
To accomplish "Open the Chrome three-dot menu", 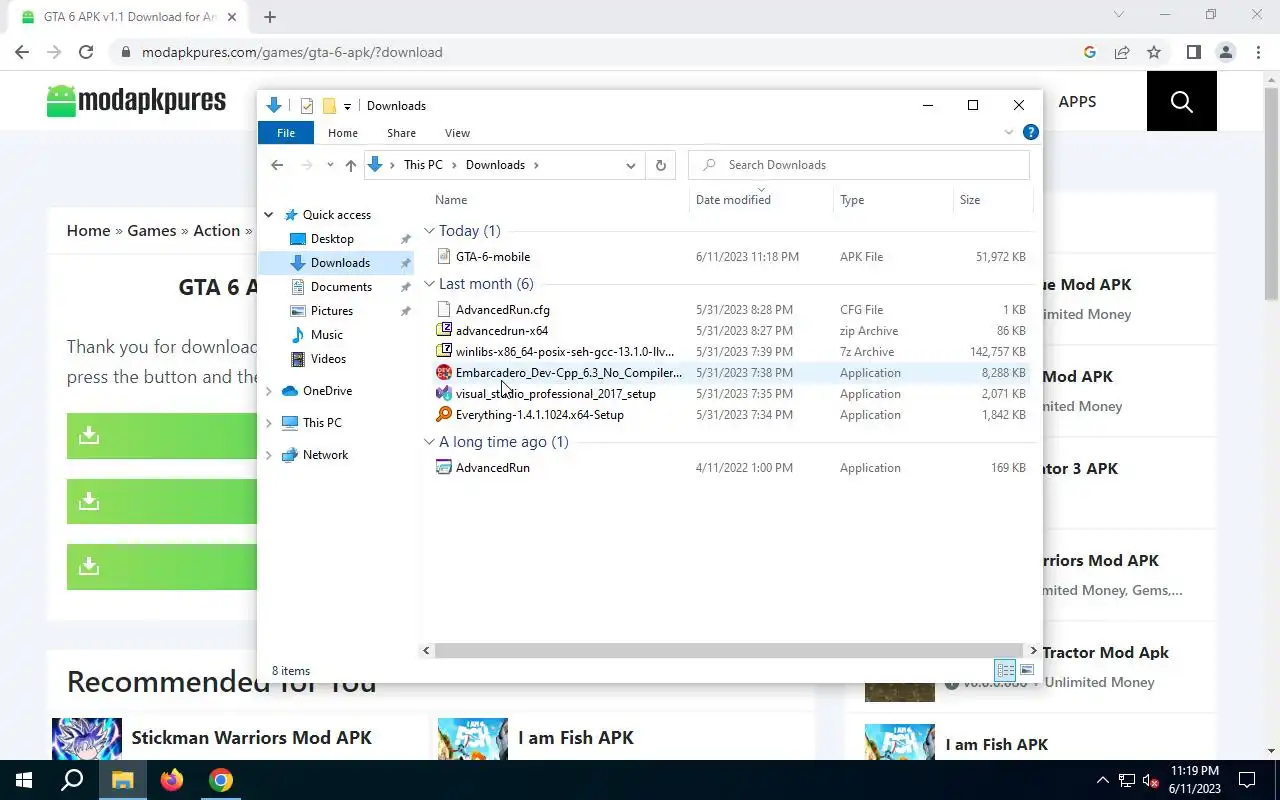I will [1258, 52].
